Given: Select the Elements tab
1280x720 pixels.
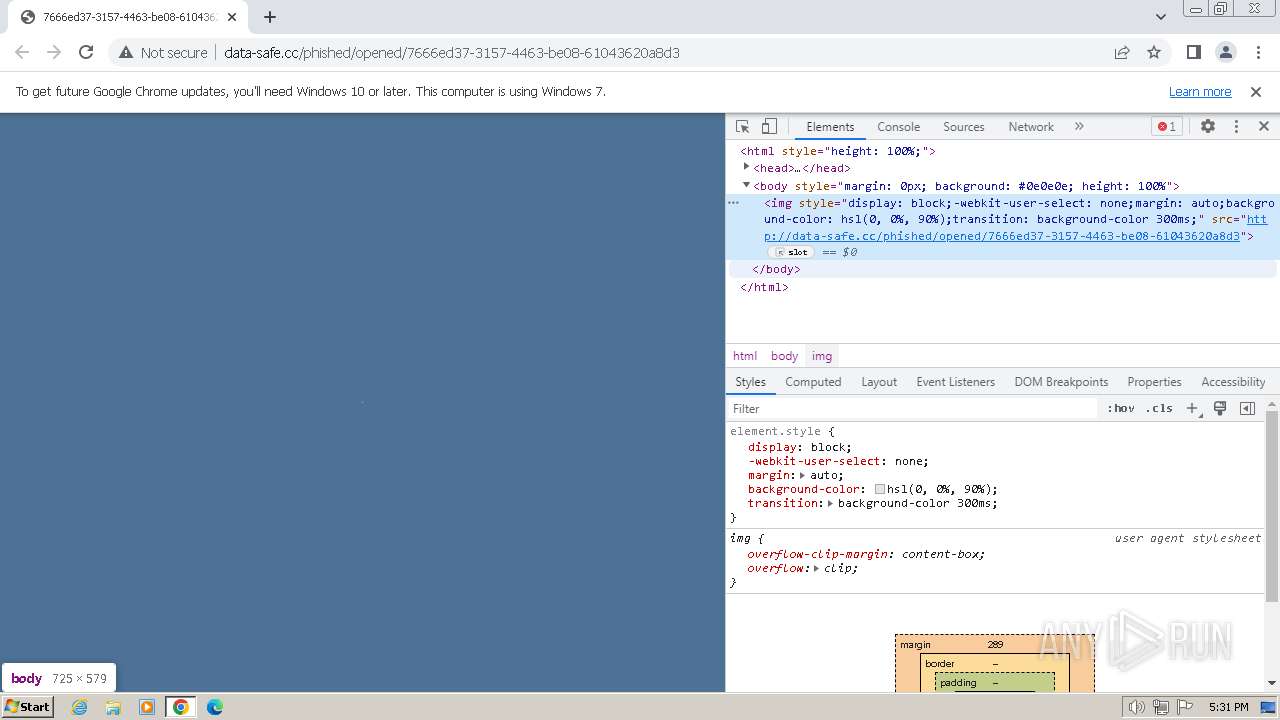Looking at the screenshot, I should coord(830,127).
